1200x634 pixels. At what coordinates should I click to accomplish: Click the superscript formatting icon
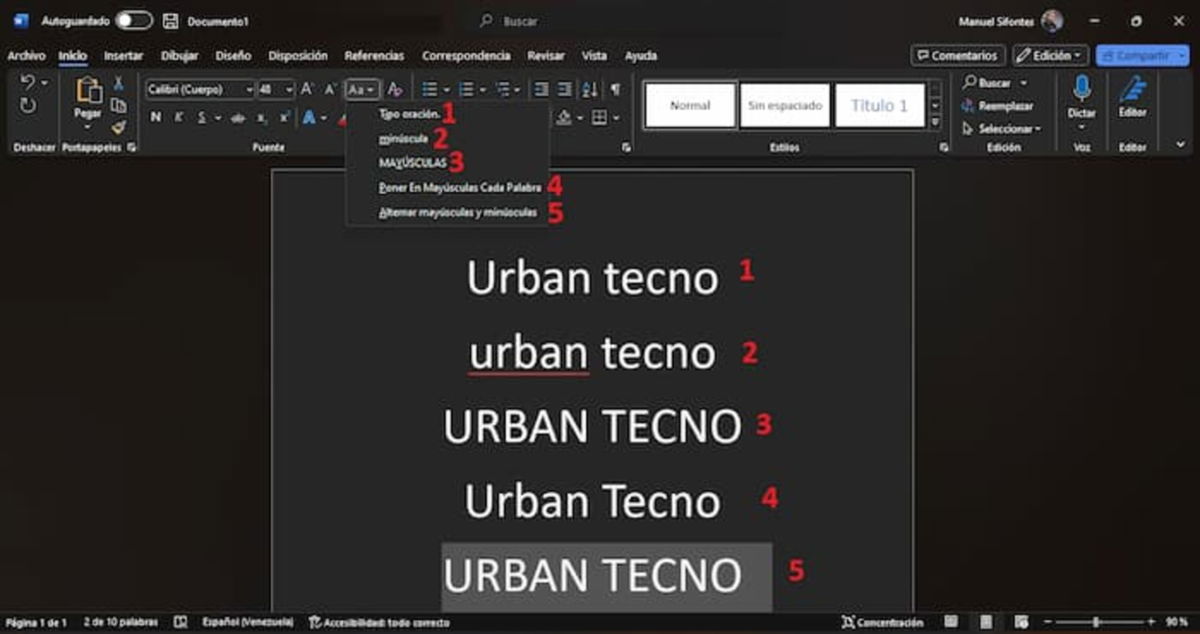286,118
